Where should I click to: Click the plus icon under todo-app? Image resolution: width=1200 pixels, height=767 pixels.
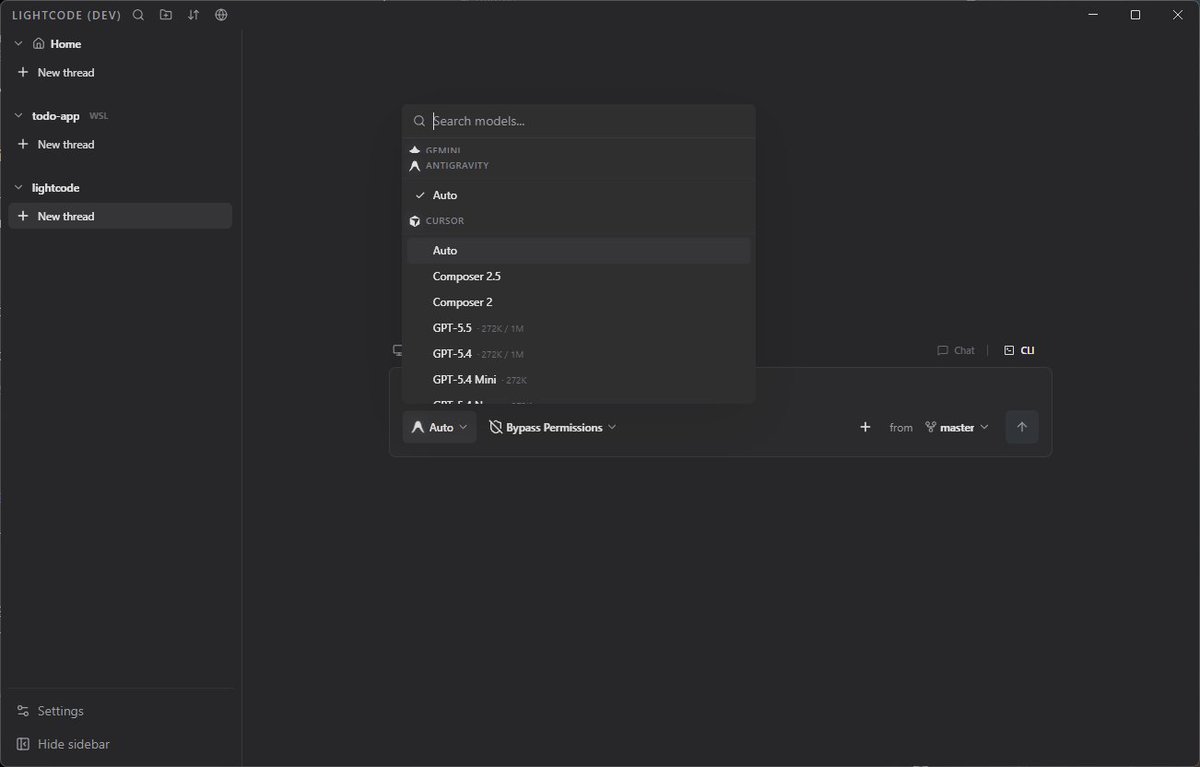(23, 144)
